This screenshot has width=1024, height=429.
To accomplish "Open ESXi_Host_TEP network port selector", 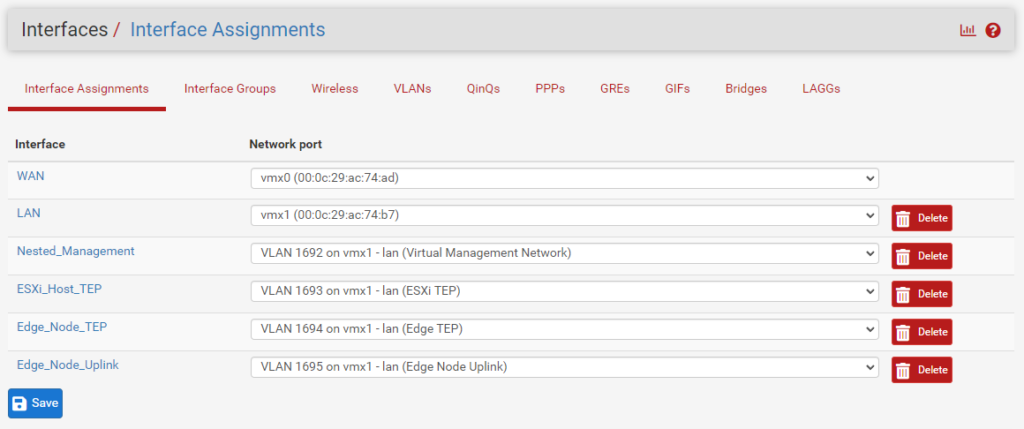I will [564, 291].
